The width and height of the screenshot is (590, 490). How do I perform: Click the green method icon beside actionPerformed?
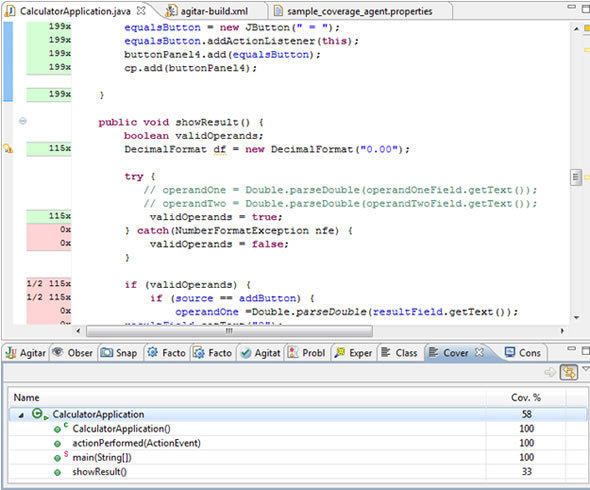57,444
